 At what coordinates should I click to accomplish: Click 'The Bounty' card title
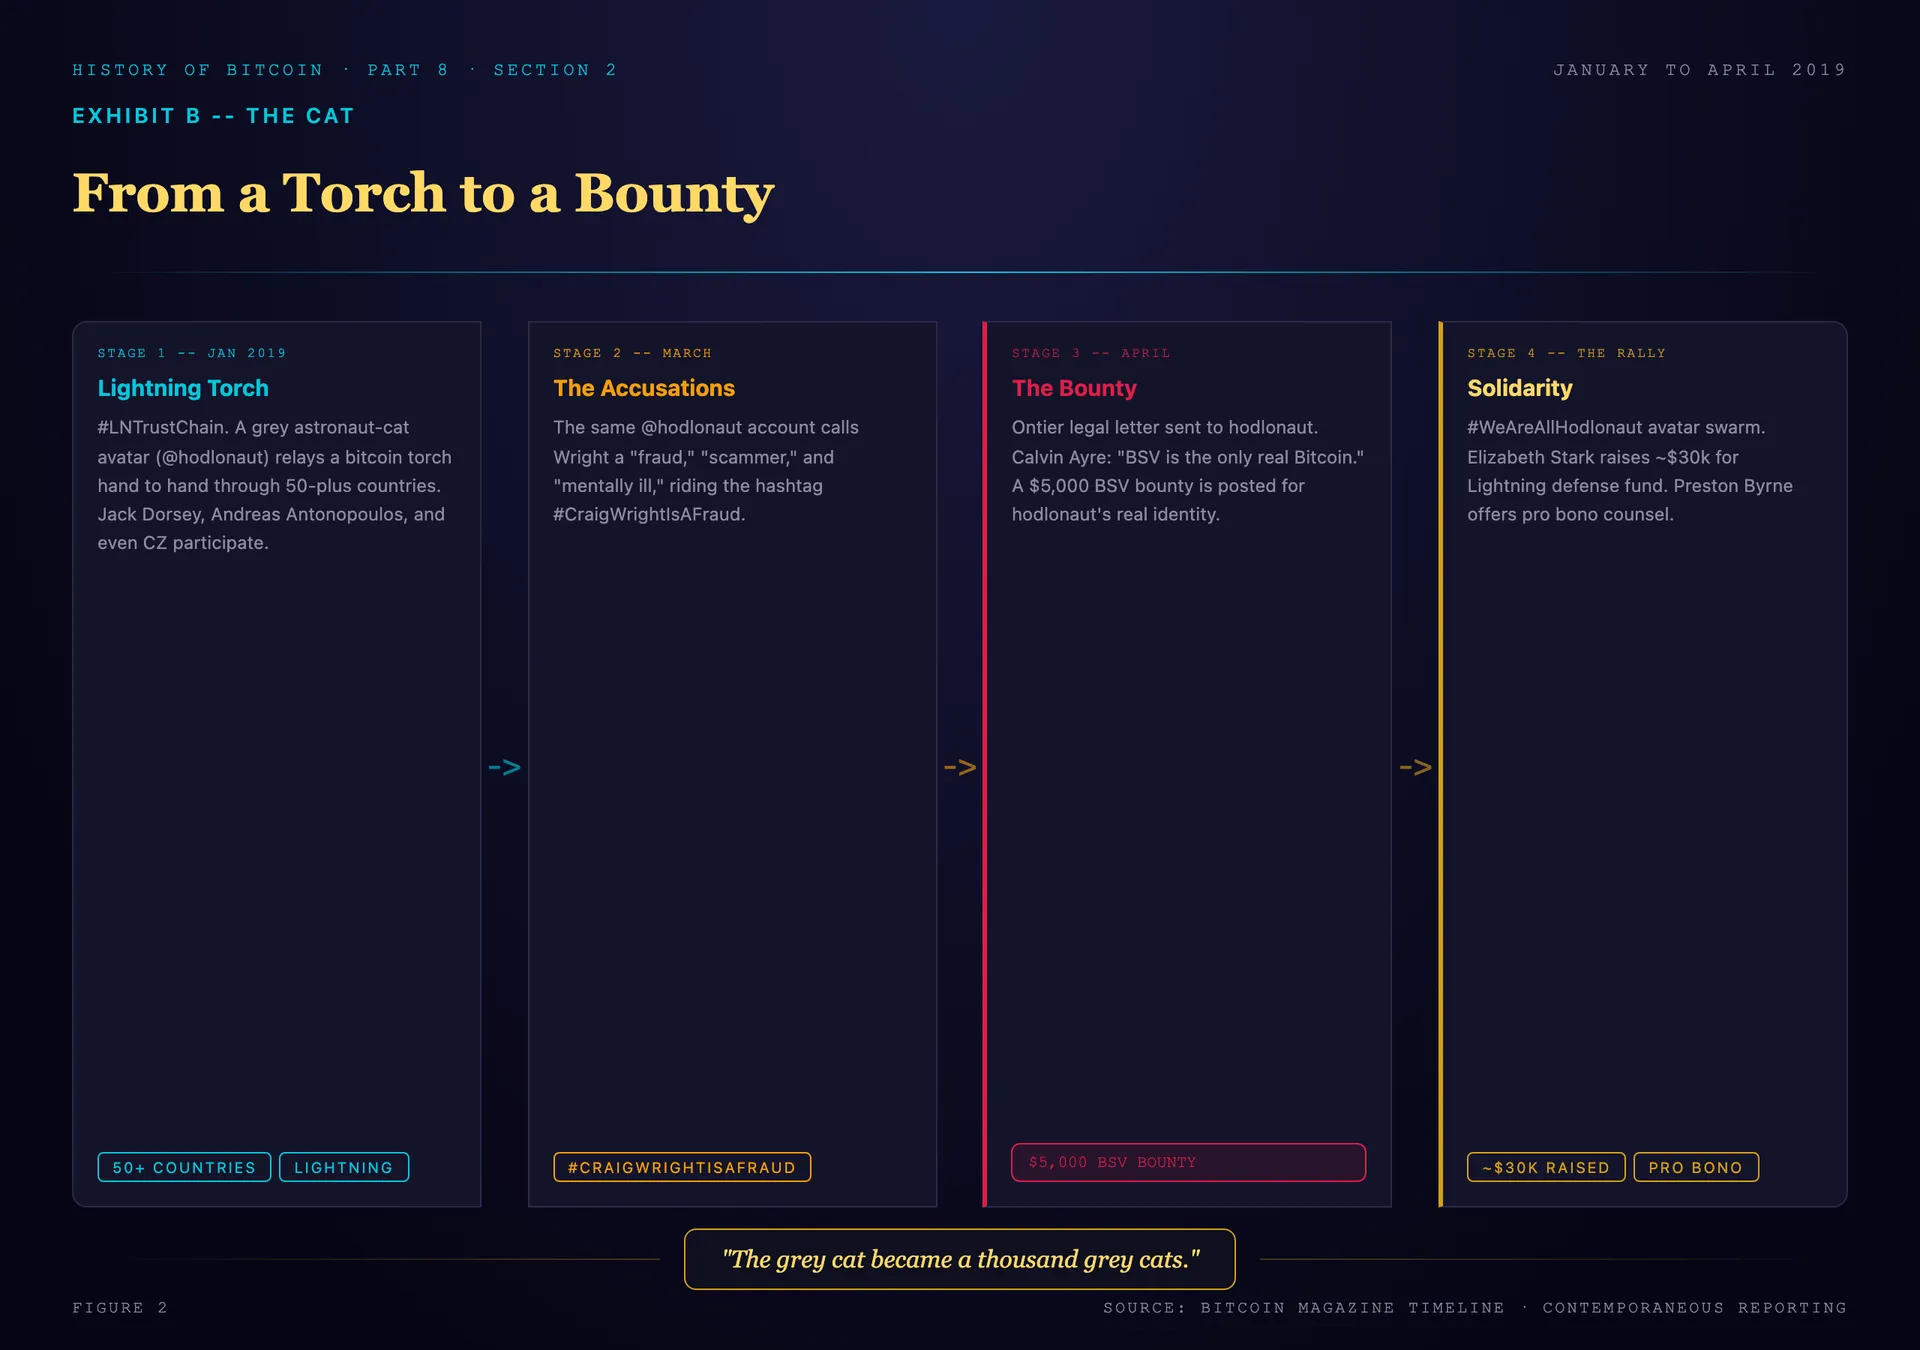click(x=1074, y=388)
